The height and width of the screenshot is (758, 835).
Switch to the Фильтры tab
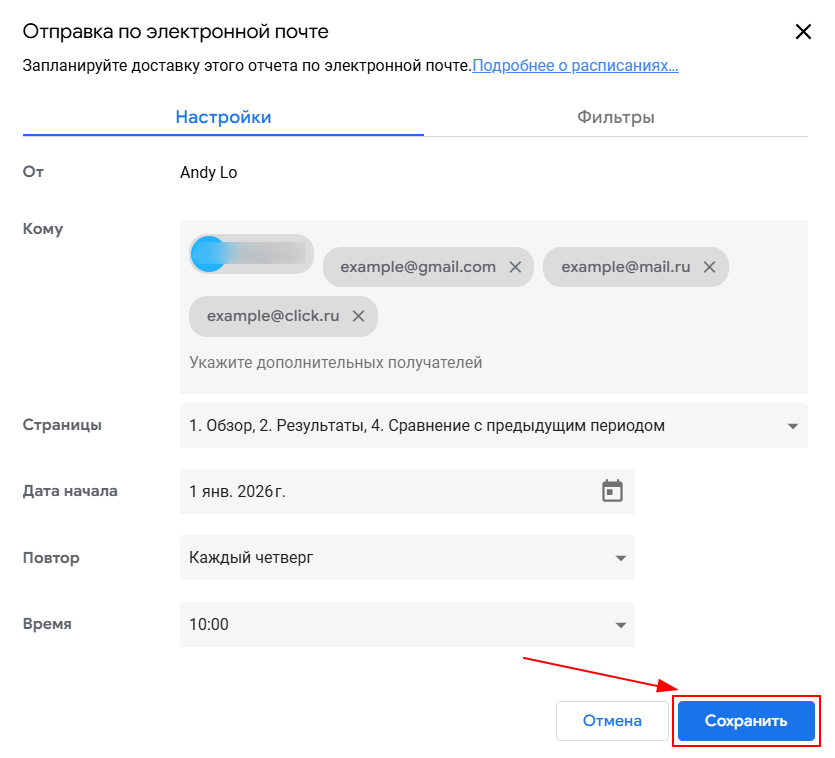pyautogui.click(x=615, y=117)
